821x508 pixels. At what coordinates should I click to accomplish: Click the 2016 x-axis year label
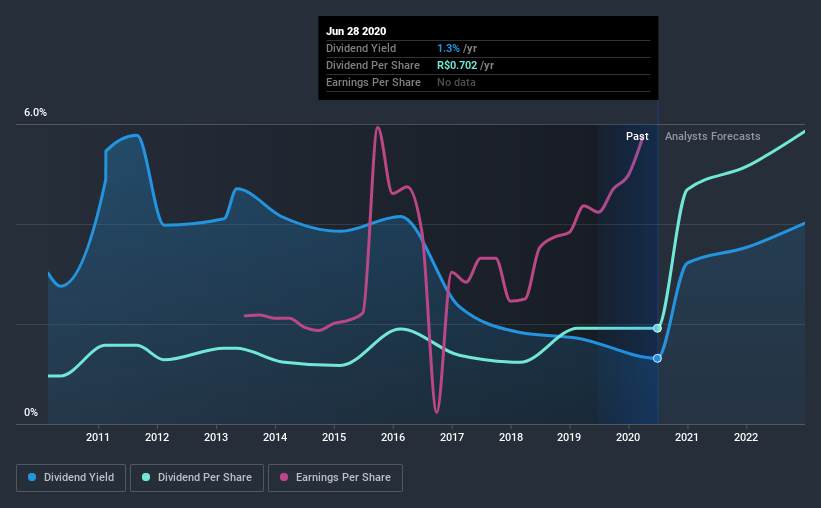click(393, 437)
